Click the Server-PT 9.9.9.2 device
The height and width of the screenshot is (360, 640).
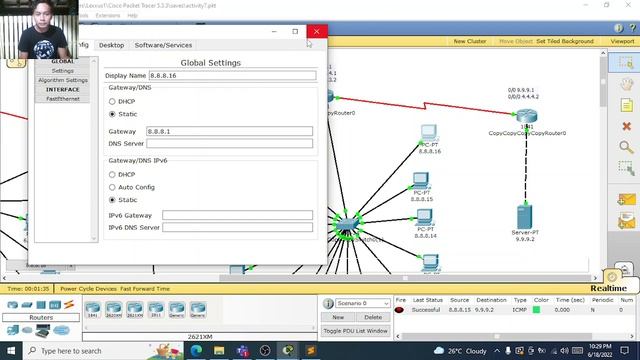point(524,218)
